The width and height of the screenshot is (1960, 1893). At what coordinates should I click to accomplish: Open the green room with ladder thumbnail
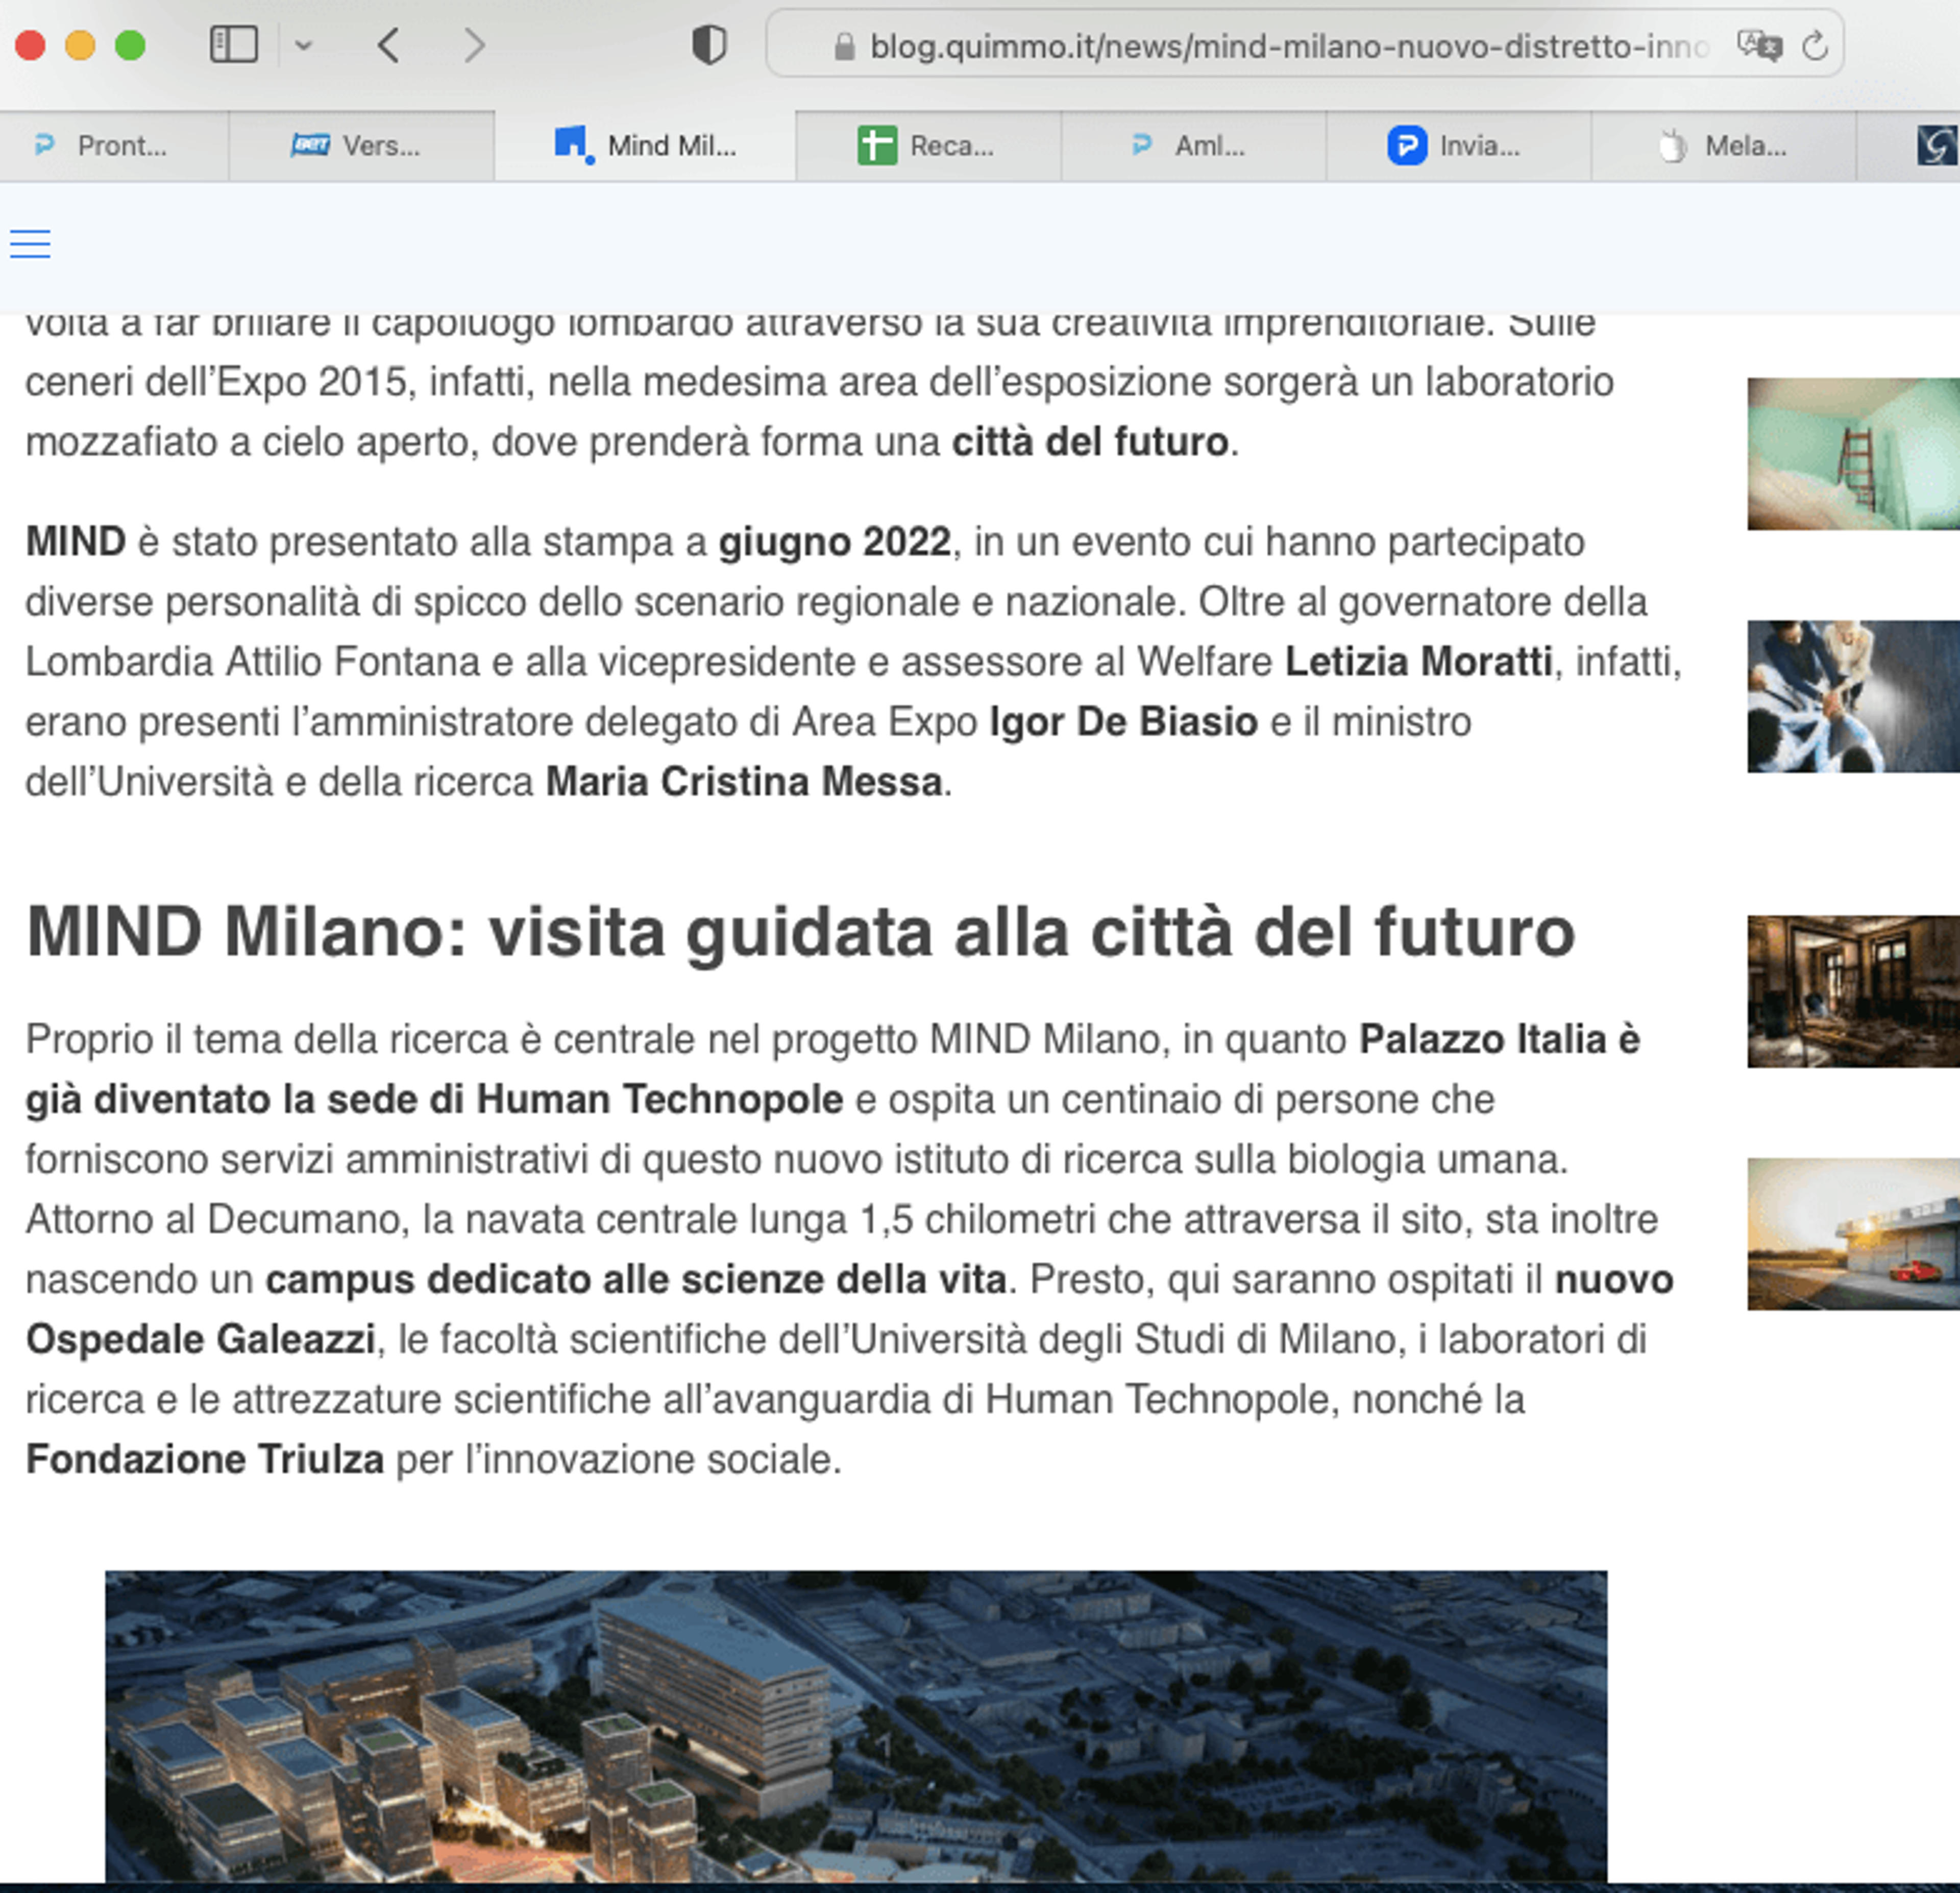pyautogui.click(x=1853, y=454)
